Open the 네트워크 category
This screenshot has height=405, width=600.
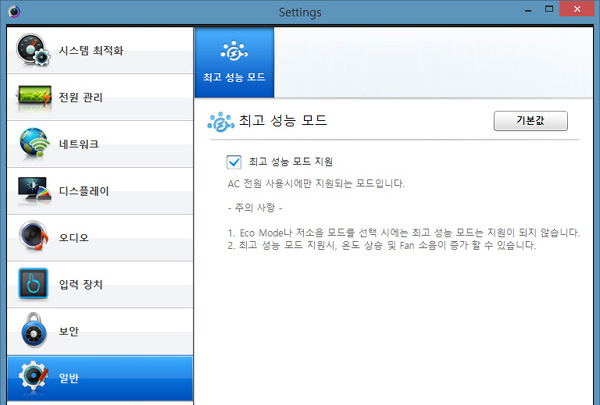pos(100,144)
